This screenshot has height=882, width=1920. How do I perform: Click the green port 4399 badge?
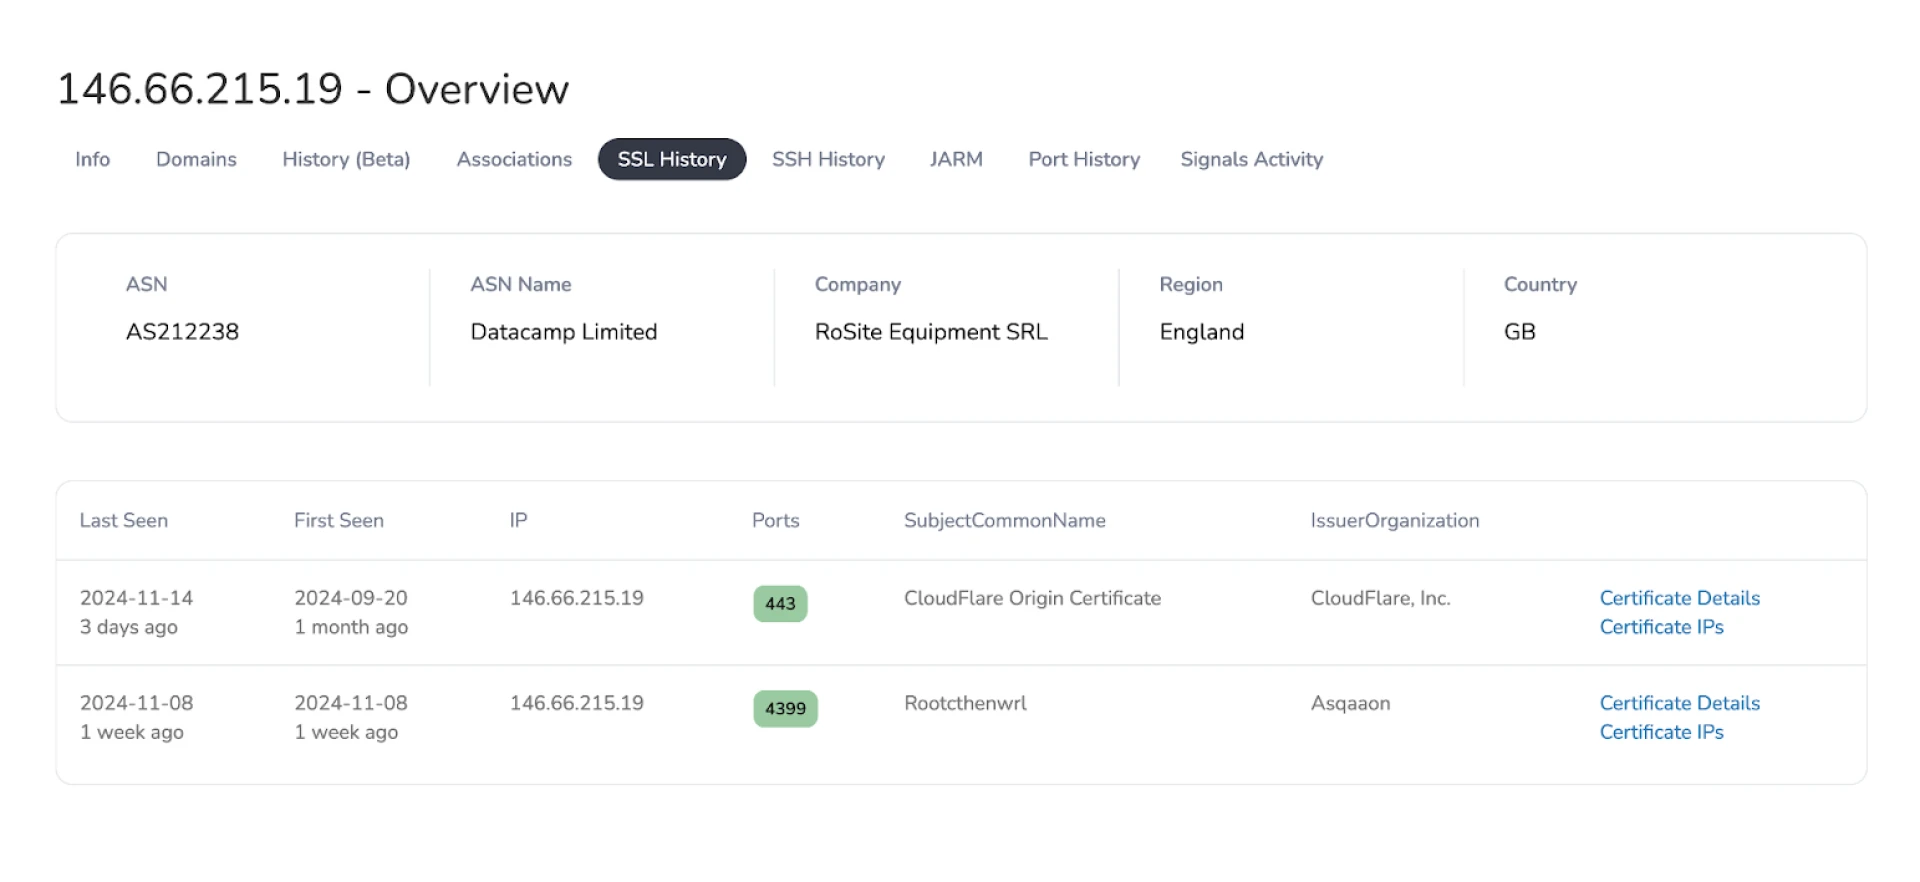click(785, 709)
